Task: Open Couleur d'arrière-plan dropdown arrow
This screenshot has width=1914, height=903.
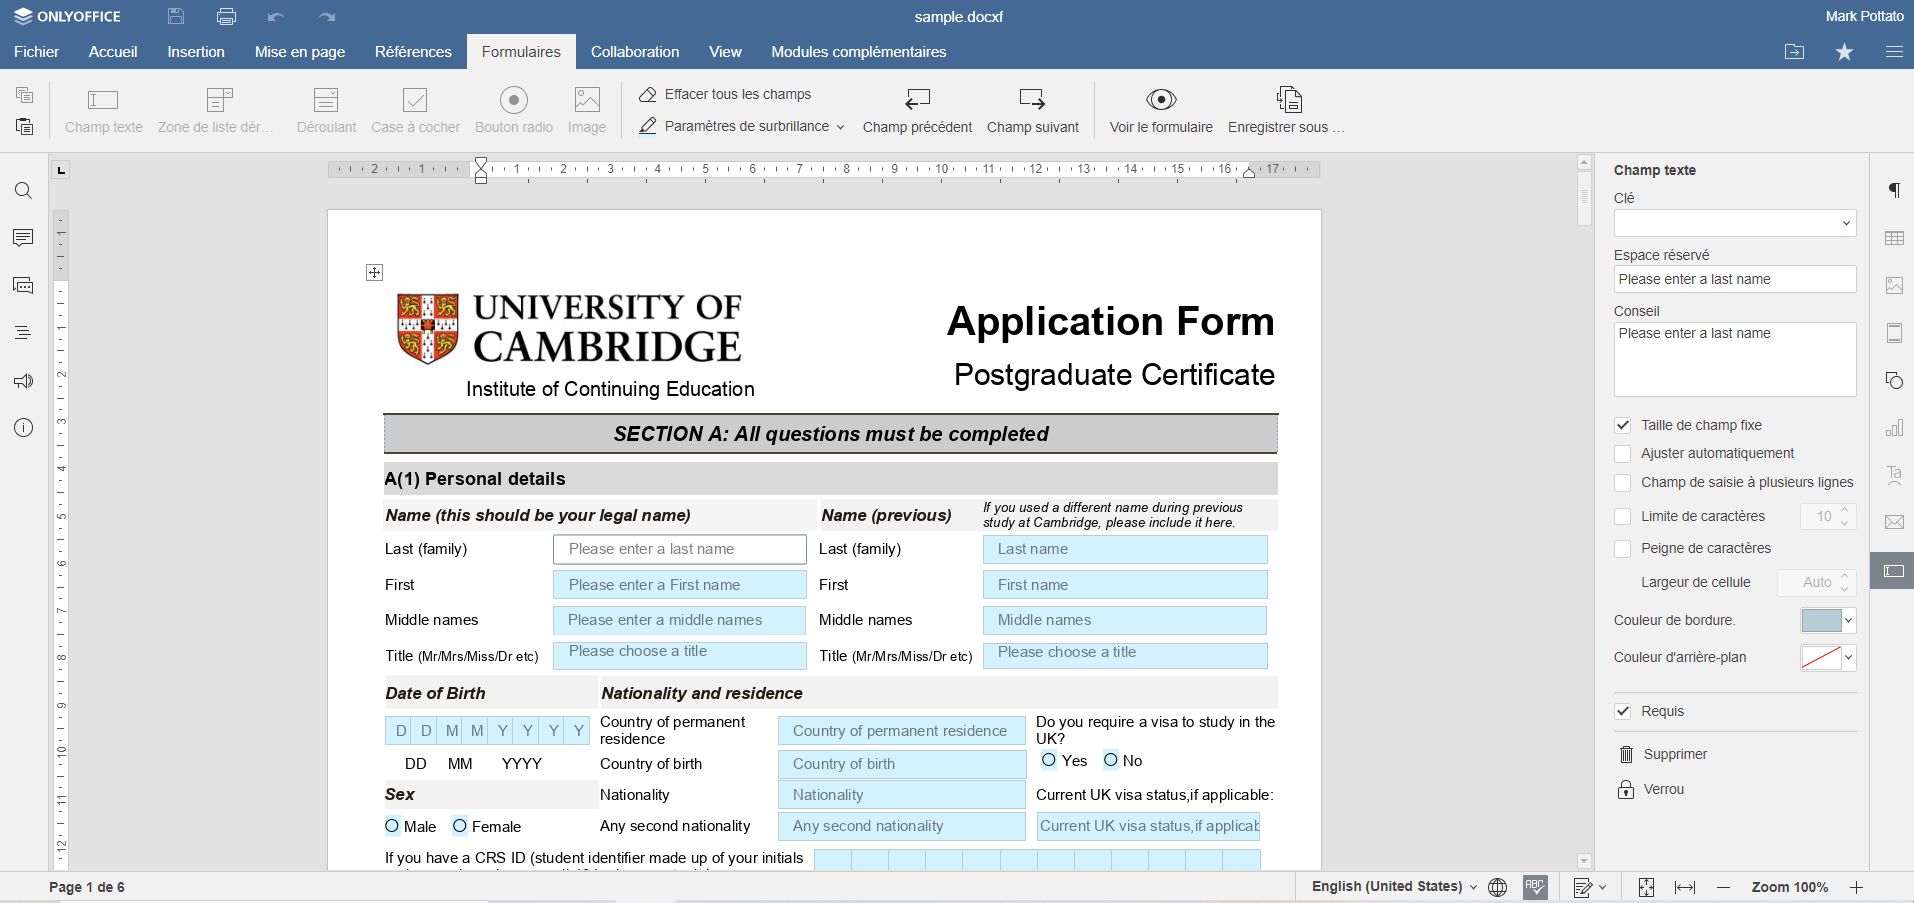Action: pos(1849,658)
